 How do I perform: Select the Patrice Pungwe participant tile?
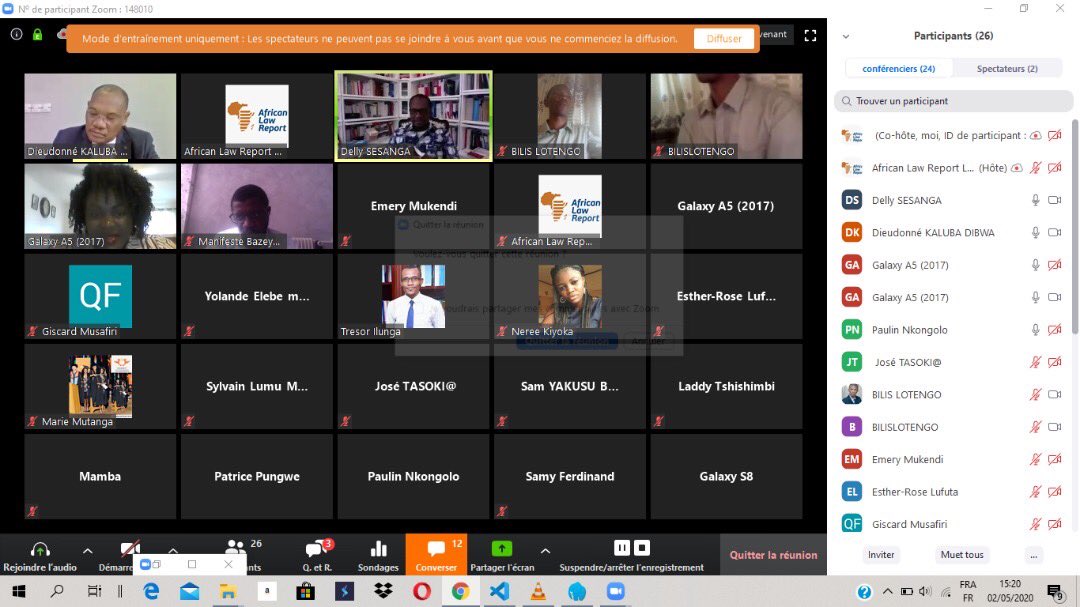(x=257, y=477)
